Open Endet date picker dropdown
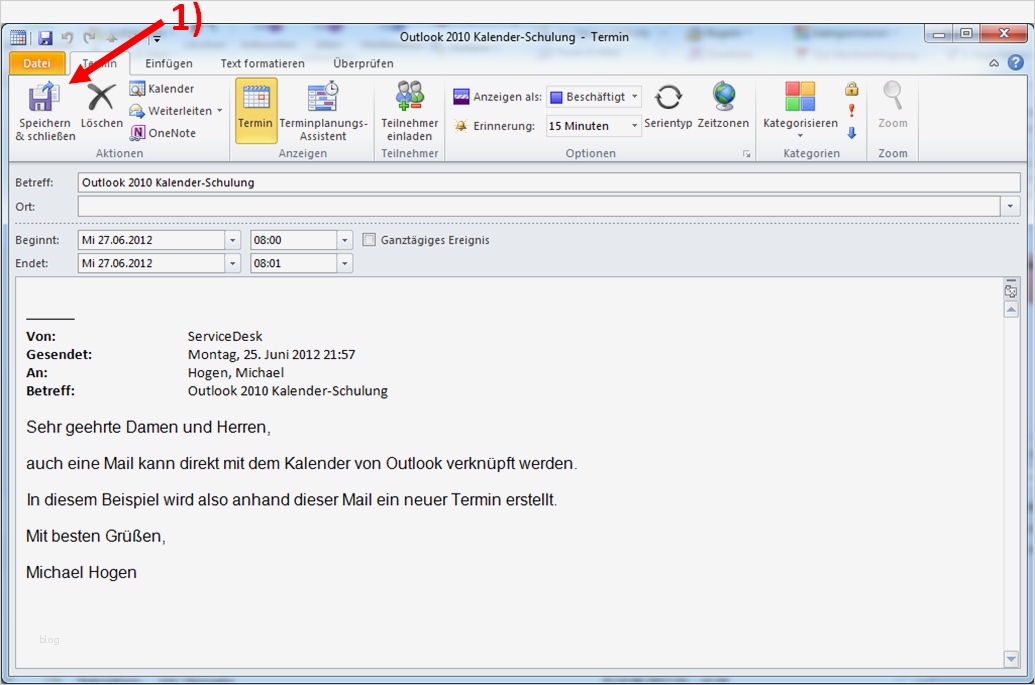This screenshot has height=685, width=1035. (x=232, y=263)
